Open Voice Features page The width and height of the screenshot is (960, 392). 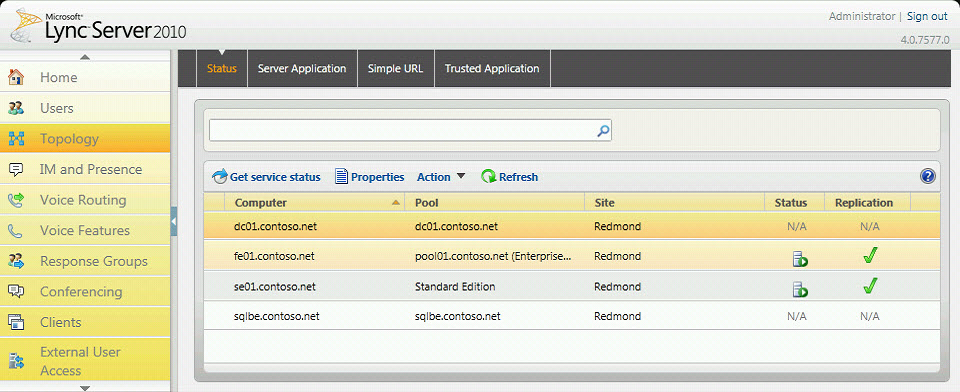pos(85,230)
